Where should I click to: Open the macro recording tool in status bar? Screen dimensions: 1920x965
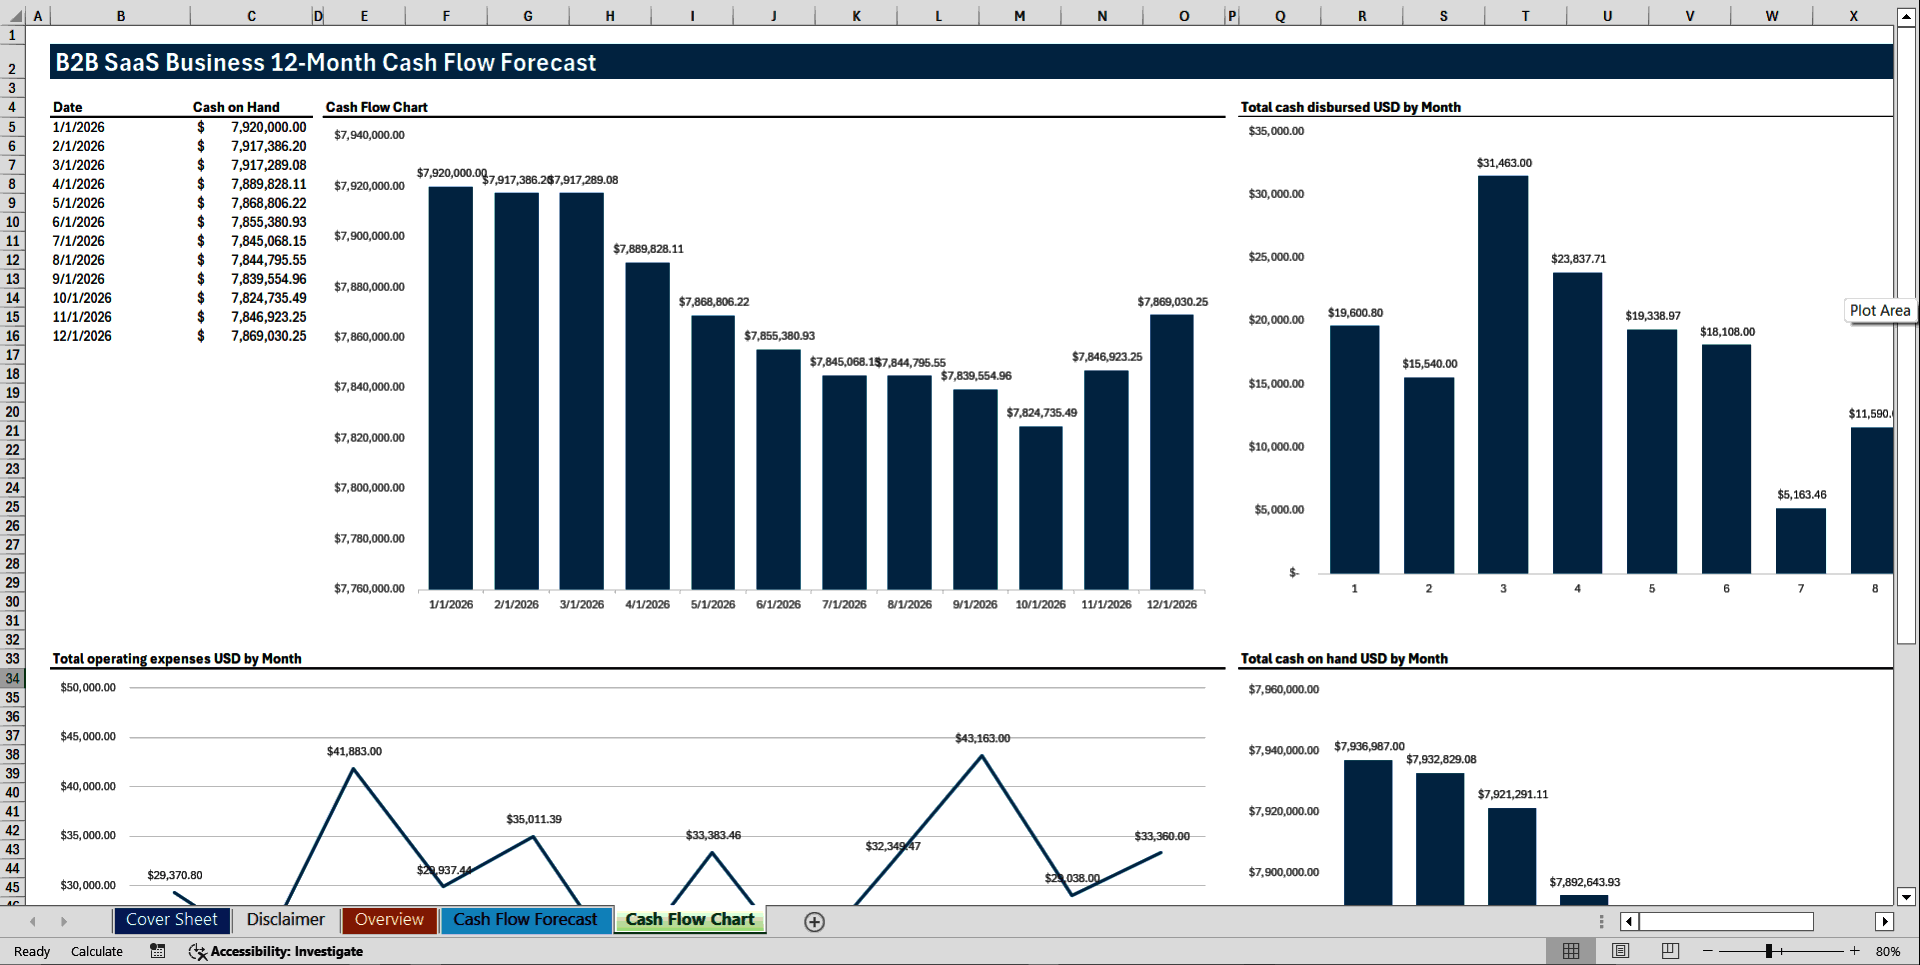click(157, 951)
